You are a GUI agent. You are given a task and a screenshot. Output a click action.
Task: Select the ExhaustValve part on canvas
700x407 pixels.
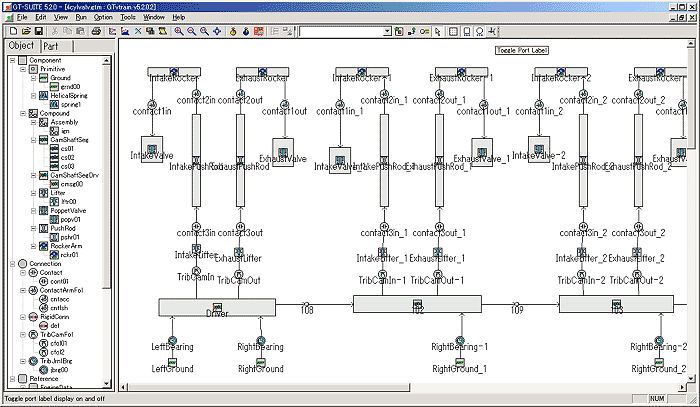283,152
